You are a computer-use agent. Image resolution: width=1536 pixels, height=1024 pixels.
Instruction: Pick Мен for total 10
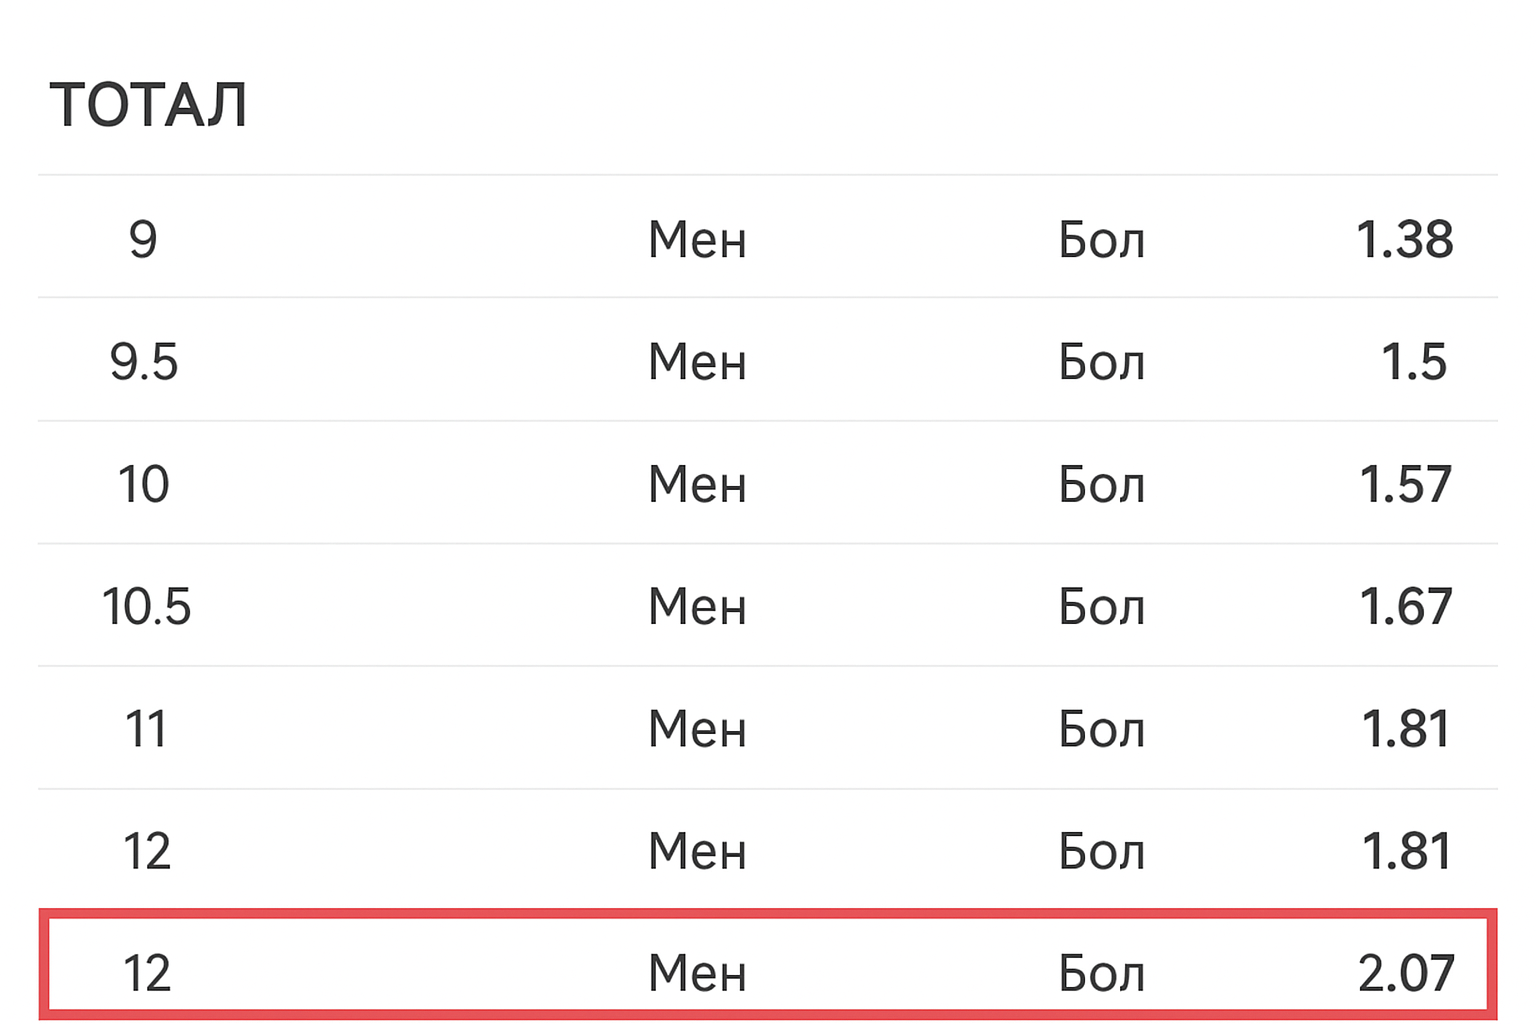[697, 485]
